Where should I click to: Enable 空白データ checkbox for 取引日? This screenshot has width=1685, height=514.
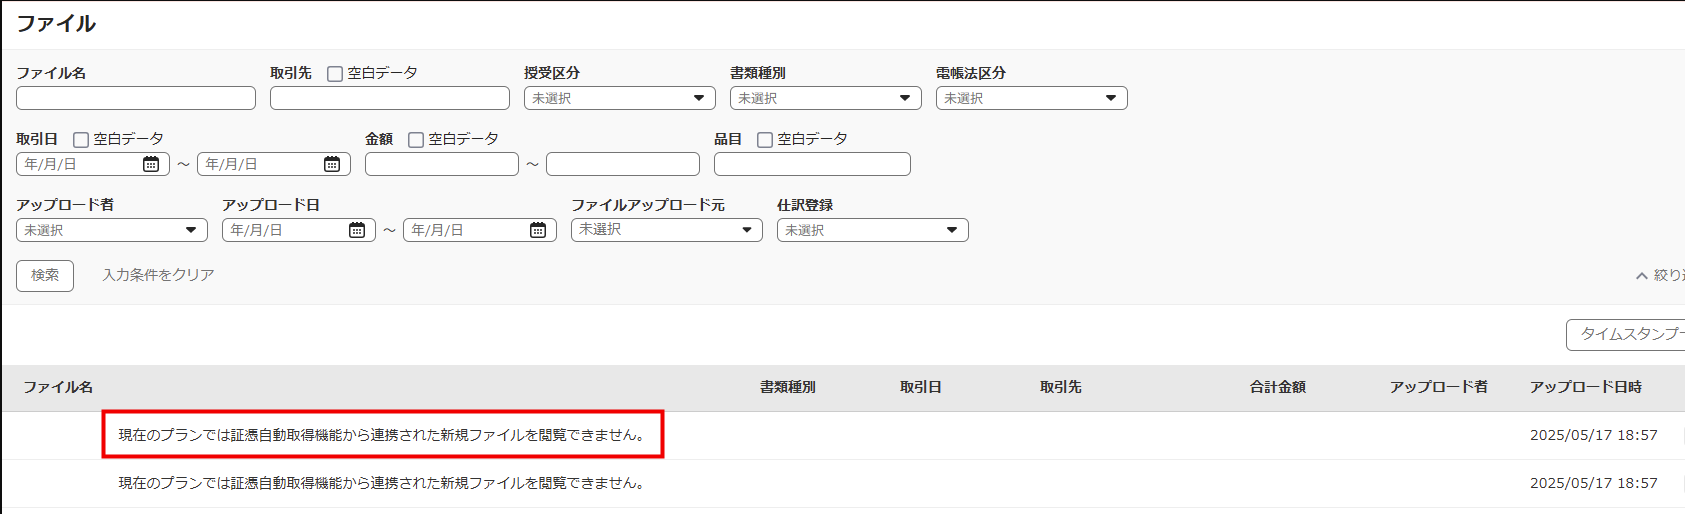[x=81, y=140]
